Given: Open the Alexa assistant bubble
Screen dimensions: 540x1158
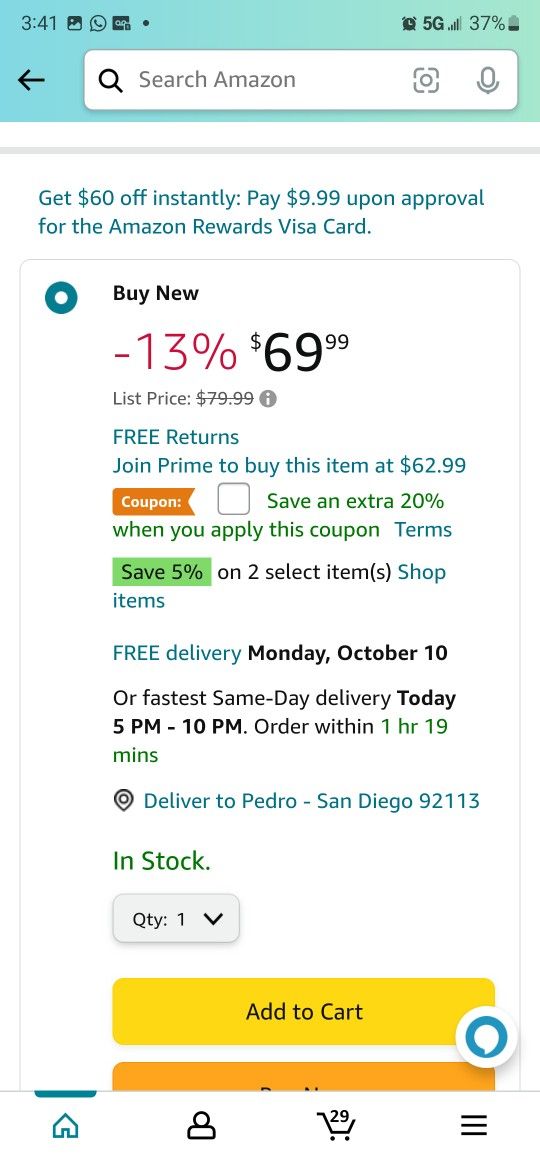Looking at the screenshot, I should [486, 1038].
